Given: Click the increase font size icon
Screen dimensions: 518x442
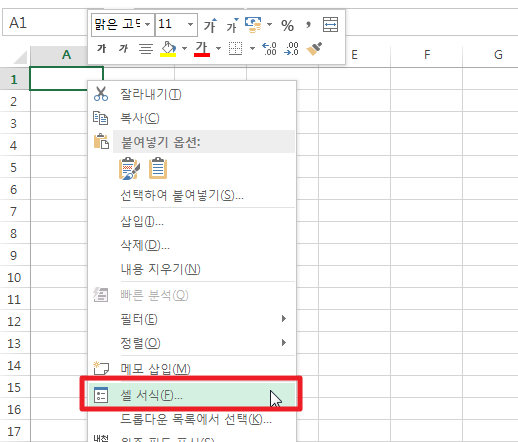Looking at the screenshot, I should pos(210,25).
